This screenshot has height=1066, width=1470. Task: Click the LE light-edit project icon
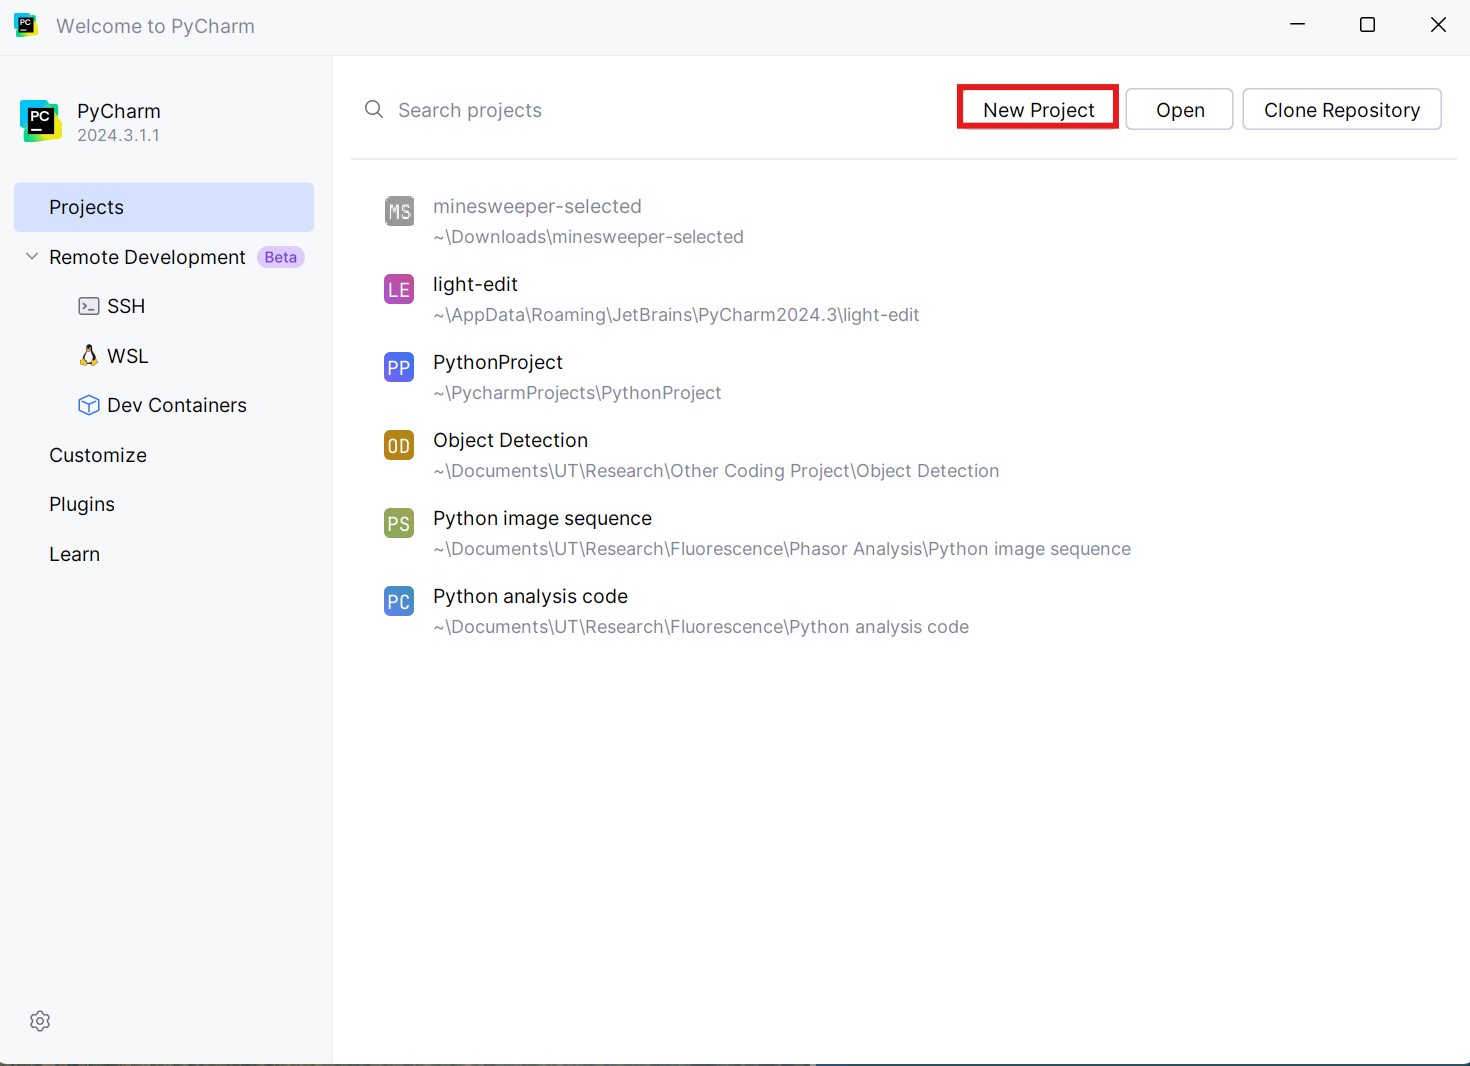[399, 289]
